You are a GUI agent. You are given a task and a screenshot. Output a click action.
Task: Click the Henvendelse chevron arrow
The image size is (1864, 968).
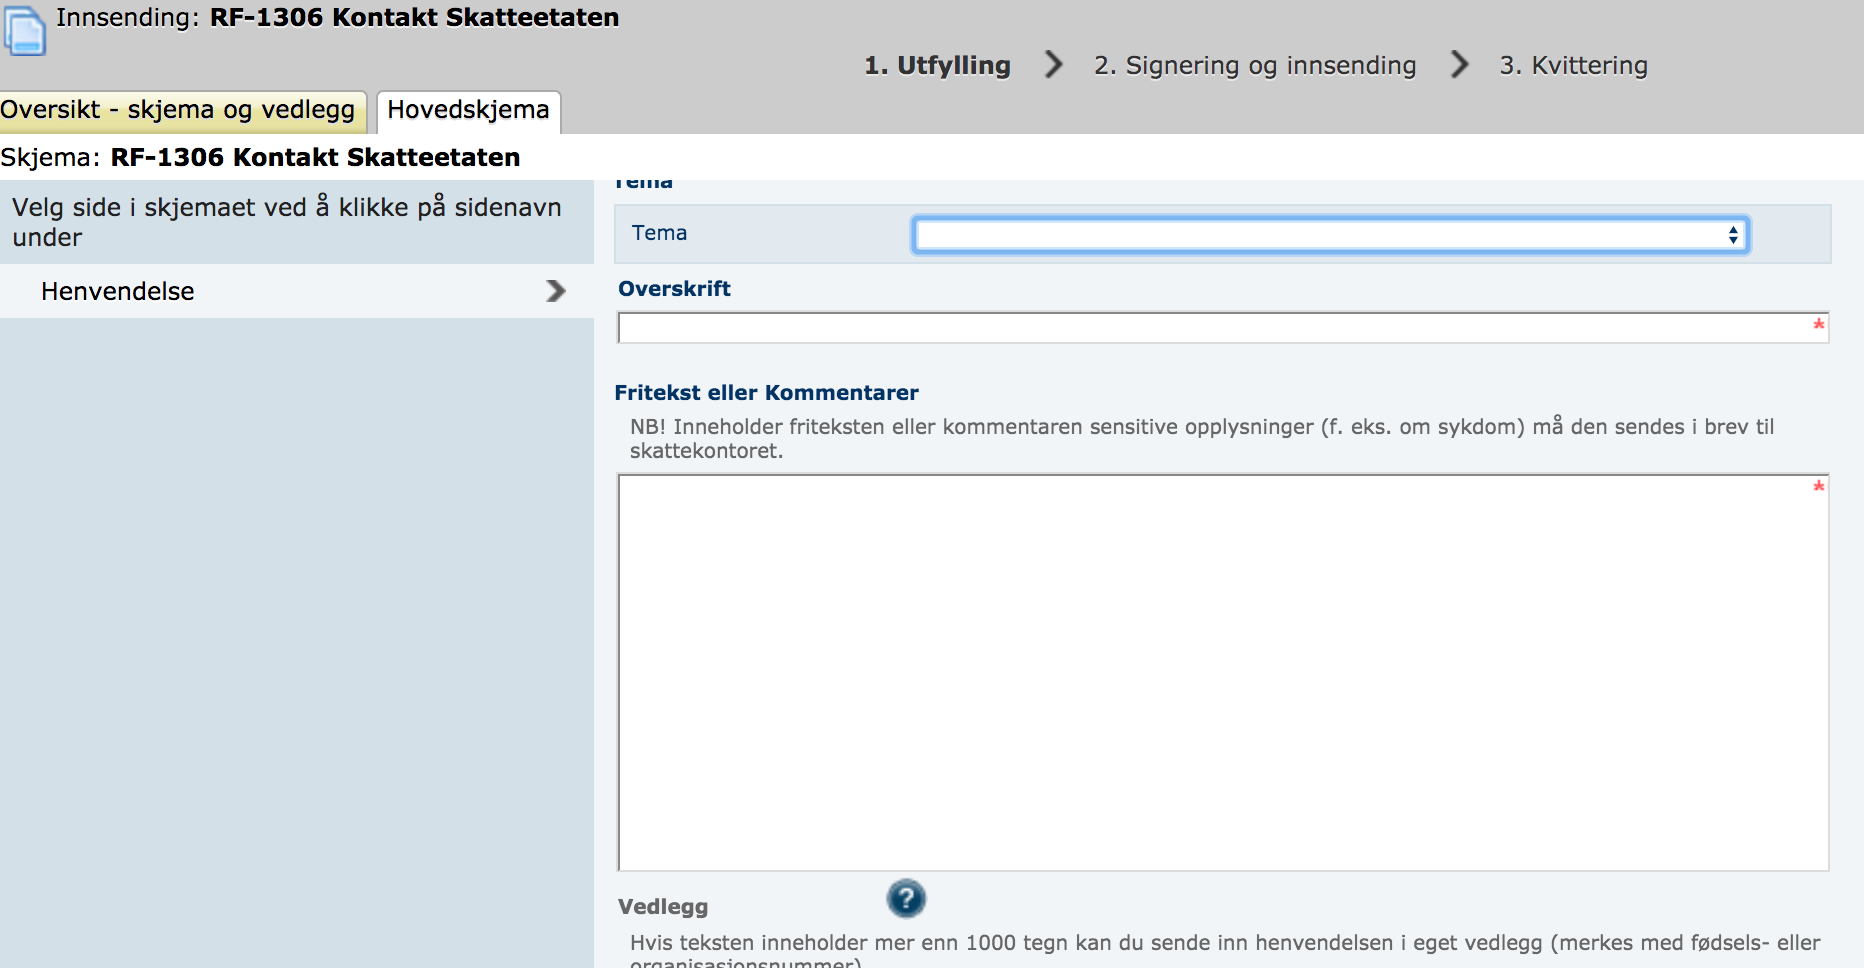click(556, 291)
